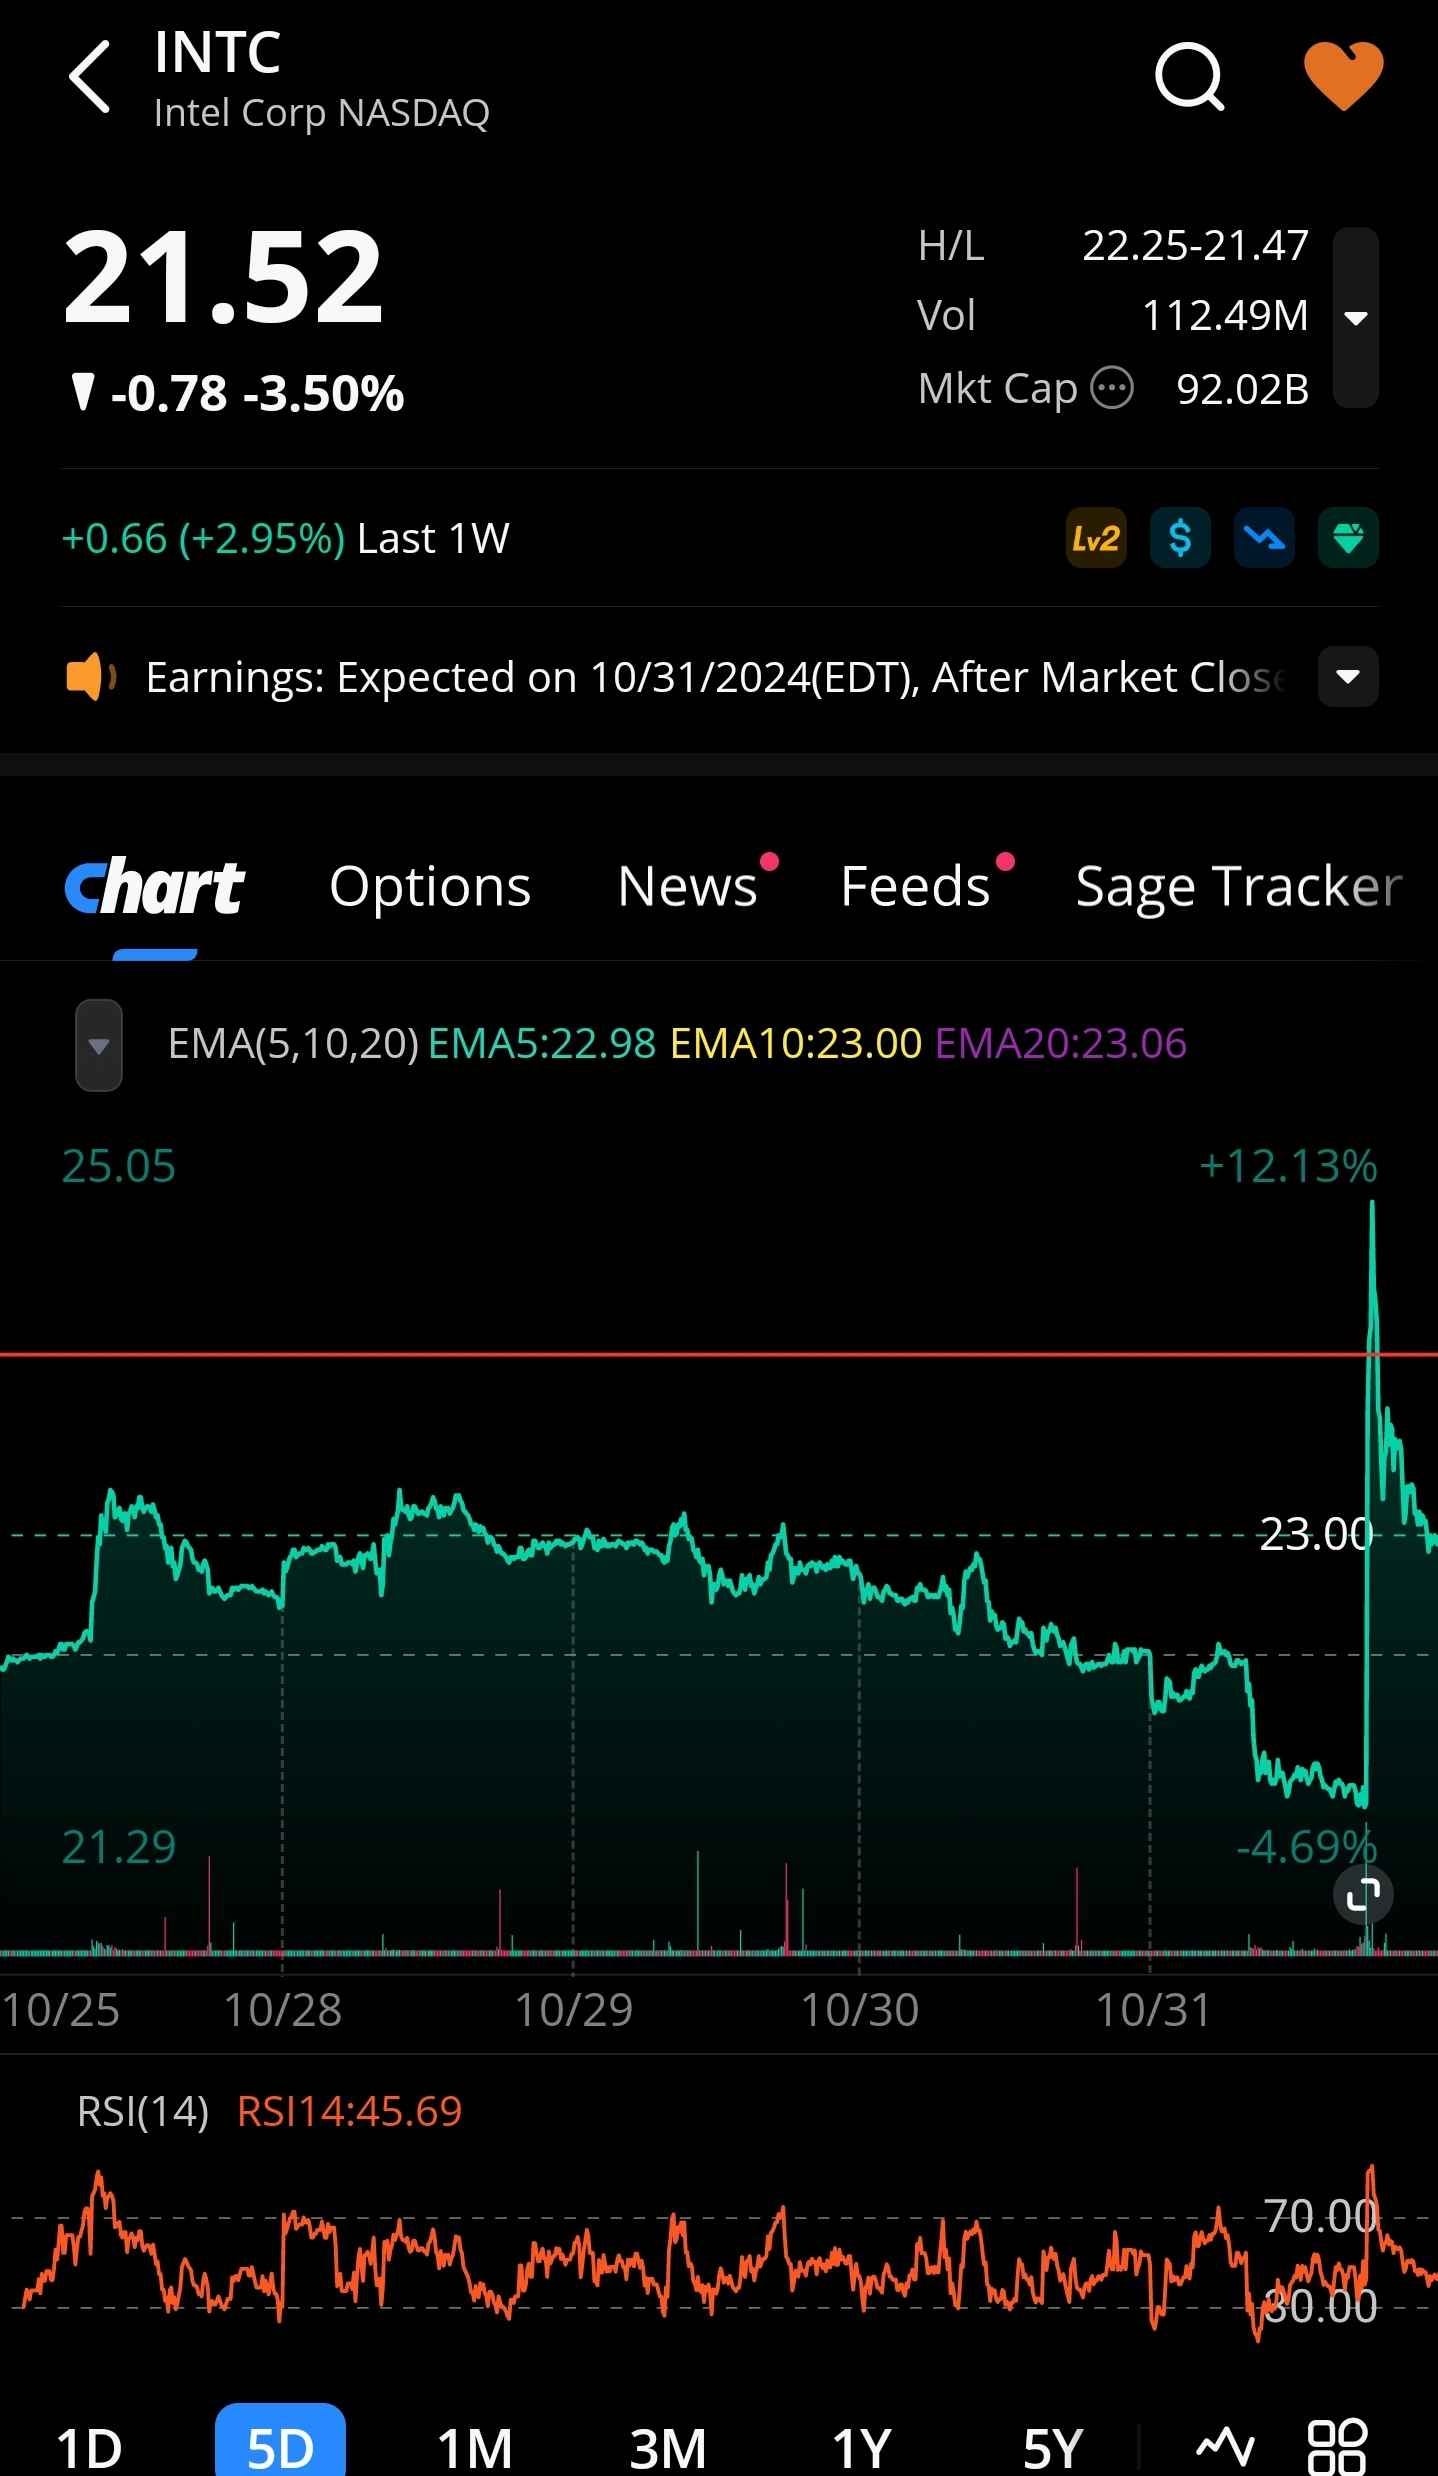This screenshot has width=1438, height=2476.
Task: Tap the 10/28 date marker
Action: point(283,2010)
